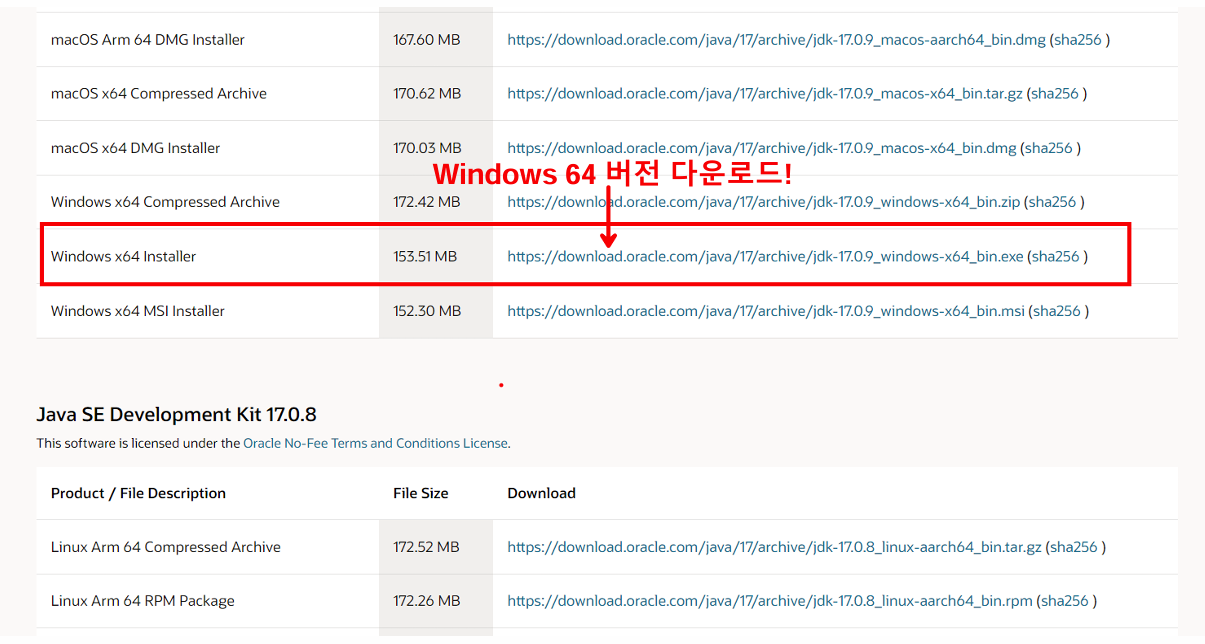The width and height of the screenshot is (1205, 644).
Task: Download jdk-17.0.9 macos-x64 tar.gz archive
Action: coord(765,94)
